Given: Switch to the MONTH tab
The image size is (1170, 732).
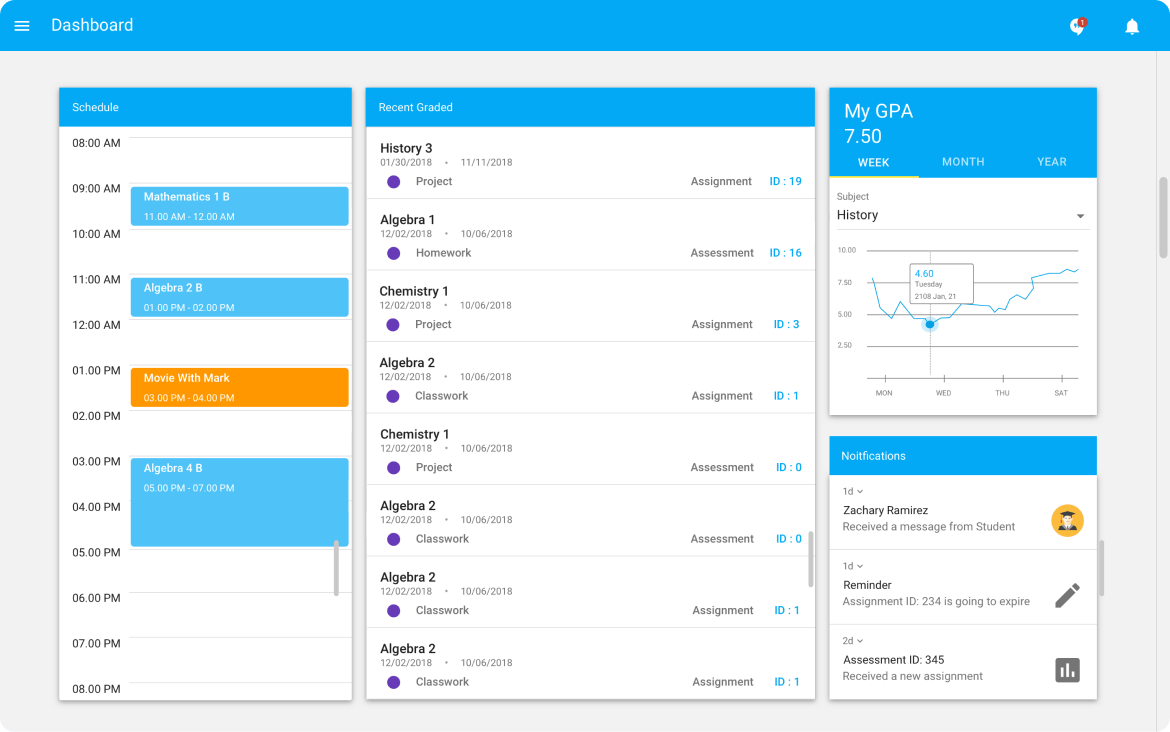Looking at the screenshot, I should [x=963, y=162].
